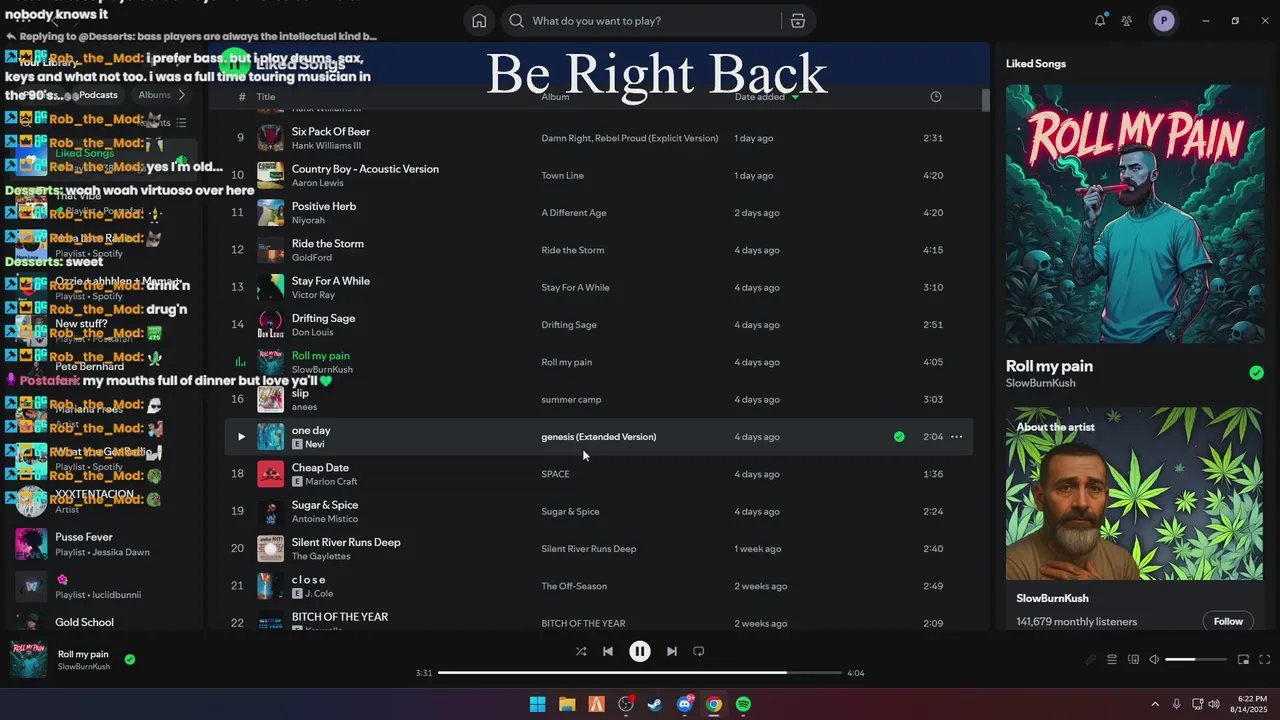Screen dimensions: 1280x720
Task: Open album 'Damn Right, Rebel Proud (Explicit Version)'
Action: [630, 138]
